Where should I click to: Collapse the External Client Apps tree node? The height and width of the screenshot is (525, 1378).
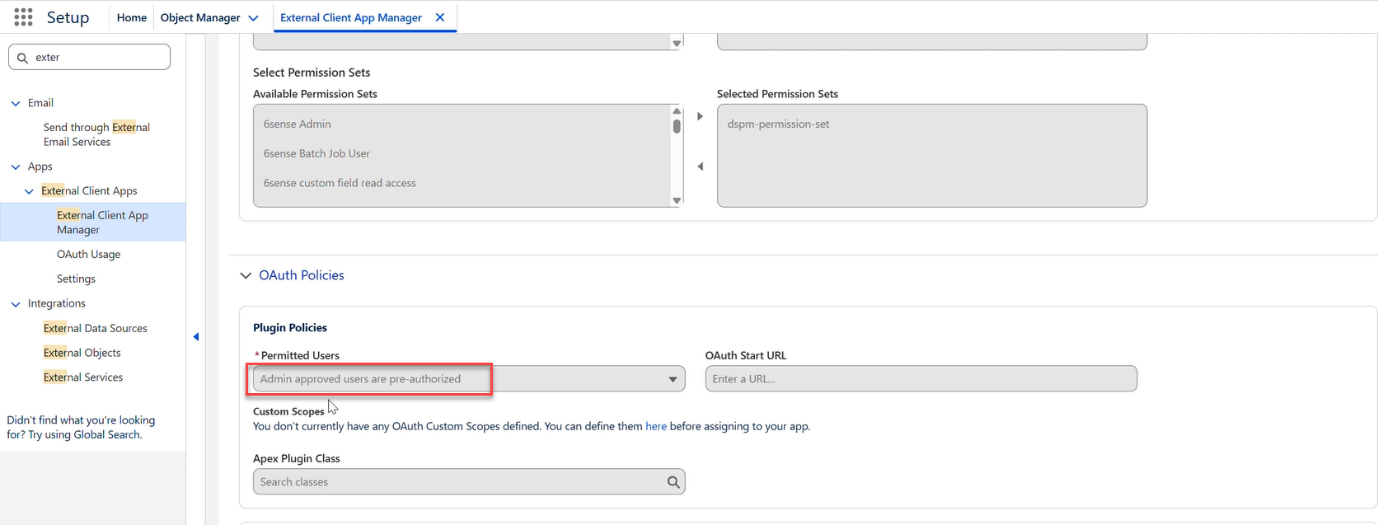point(29,191)
